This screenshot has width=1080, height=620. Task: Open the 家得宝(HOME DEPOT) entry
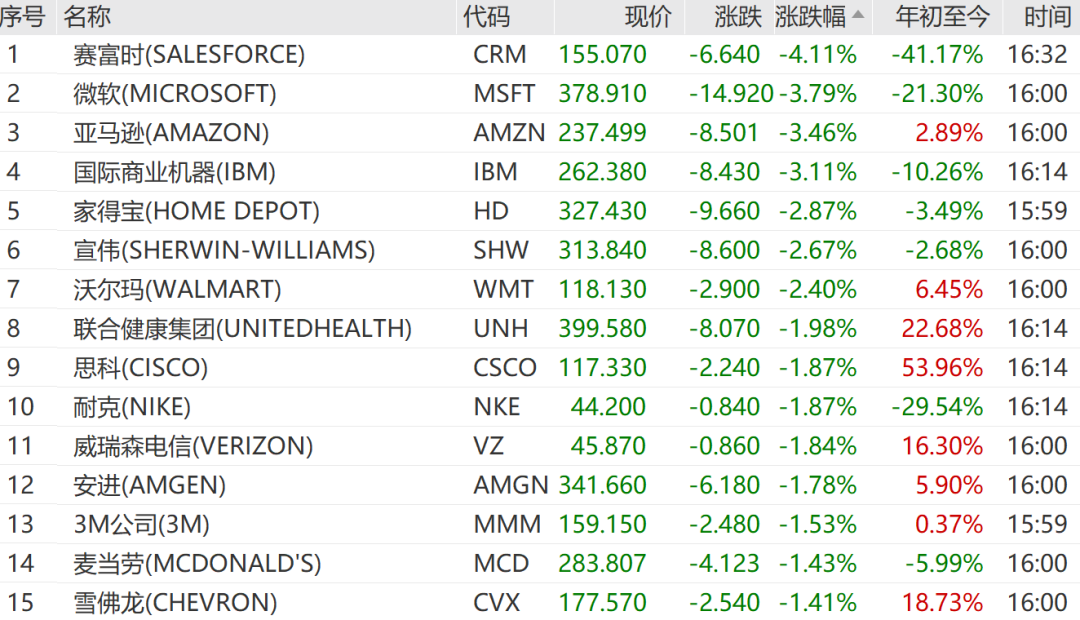click(x=540, y=211)
